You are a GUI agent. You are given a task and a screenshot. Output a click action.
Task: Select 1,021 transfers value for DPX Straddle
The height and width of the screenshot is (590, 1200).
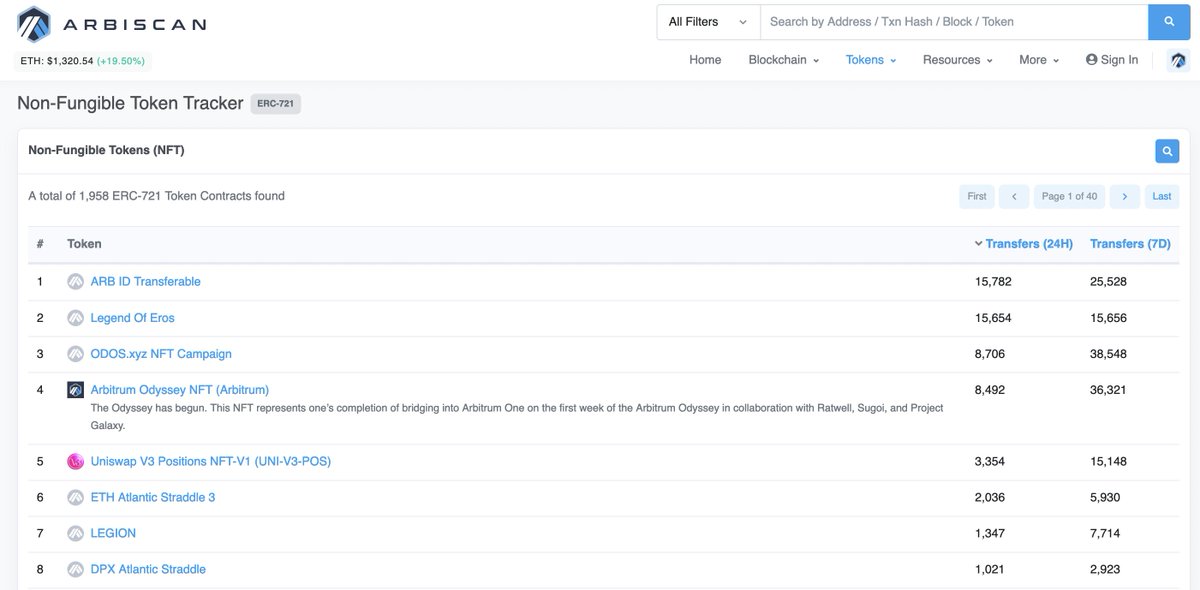[990, 570]
